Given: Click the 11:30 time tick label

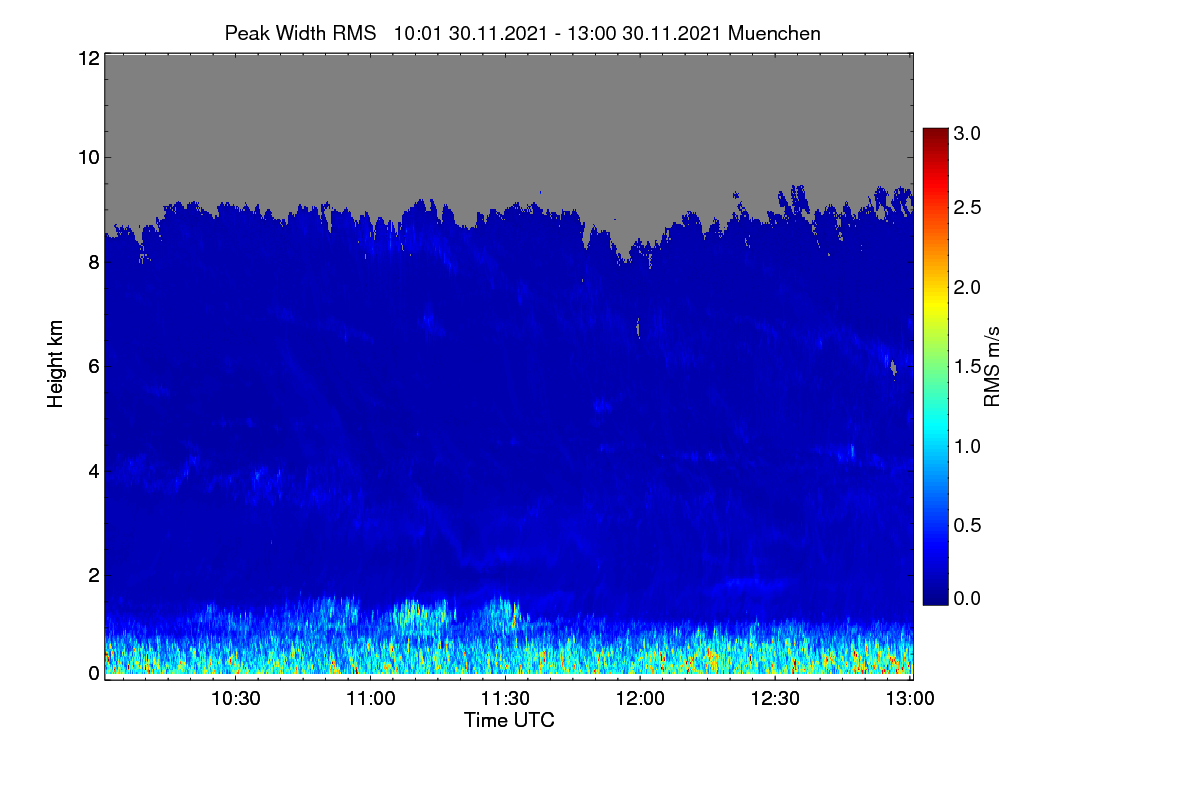Looking at the screenshot, I should (506, 699).
